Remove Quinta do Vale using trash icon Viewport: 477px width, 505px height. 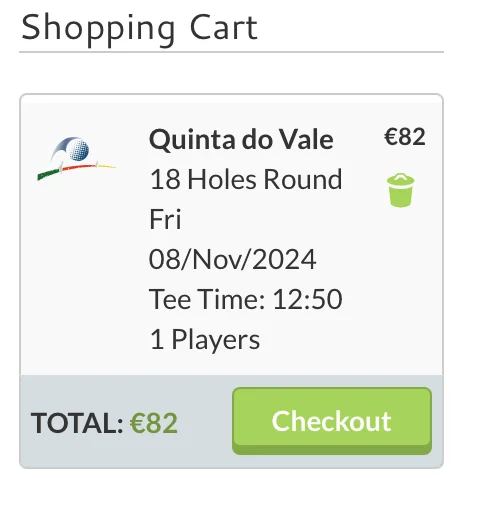[400, 190]
